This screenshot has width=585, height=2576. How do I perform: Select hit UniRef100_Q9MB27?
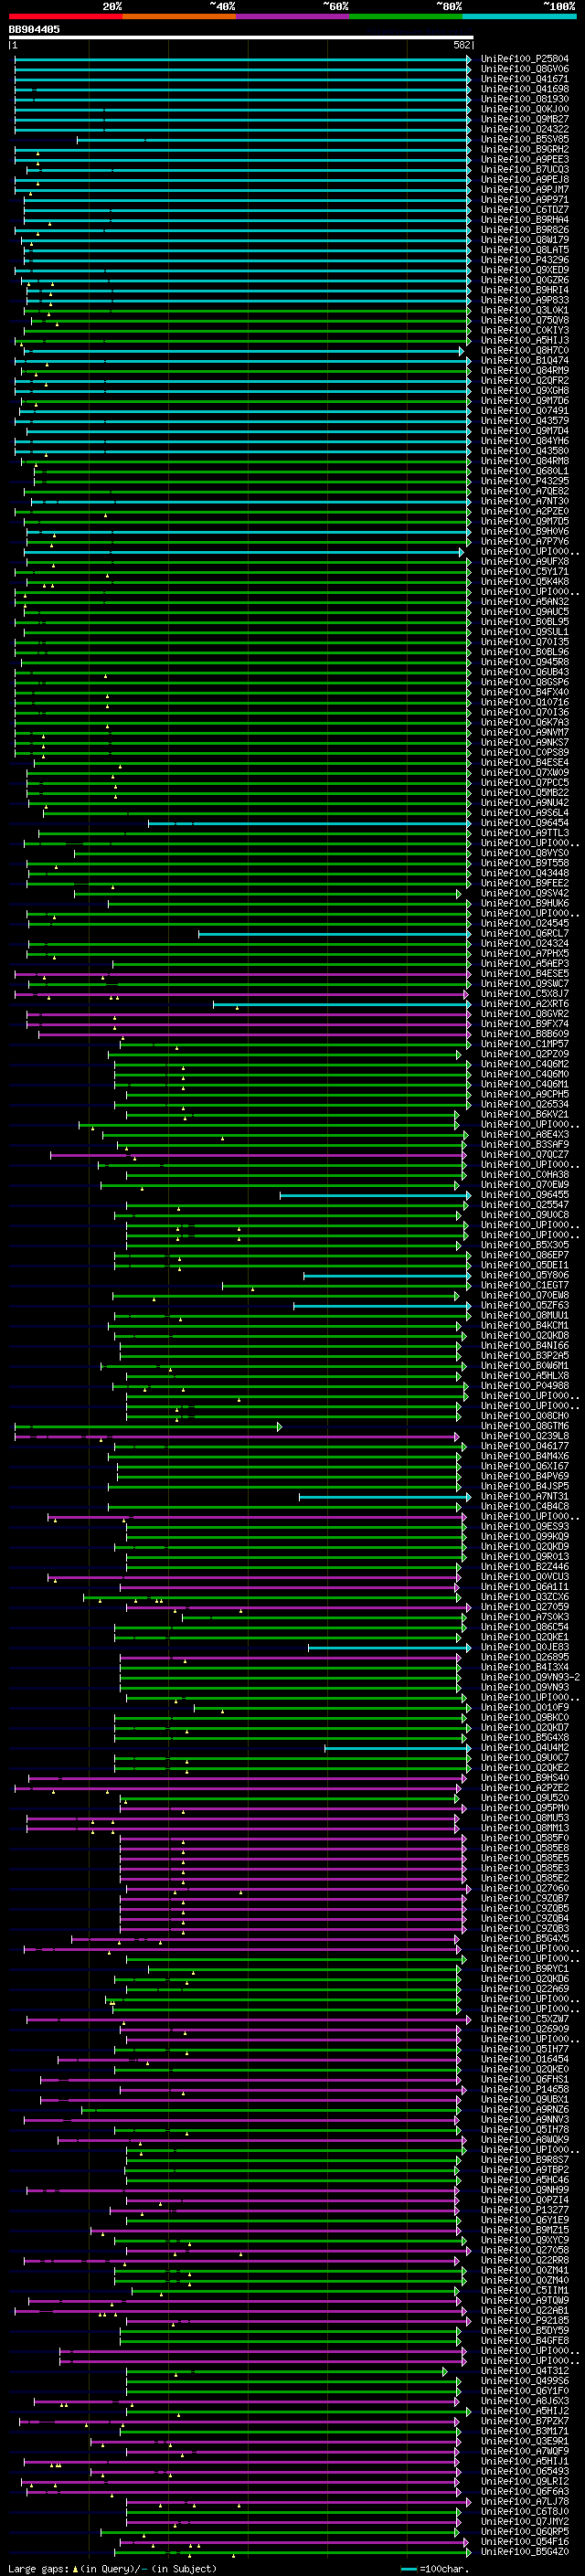coord(524,119)
